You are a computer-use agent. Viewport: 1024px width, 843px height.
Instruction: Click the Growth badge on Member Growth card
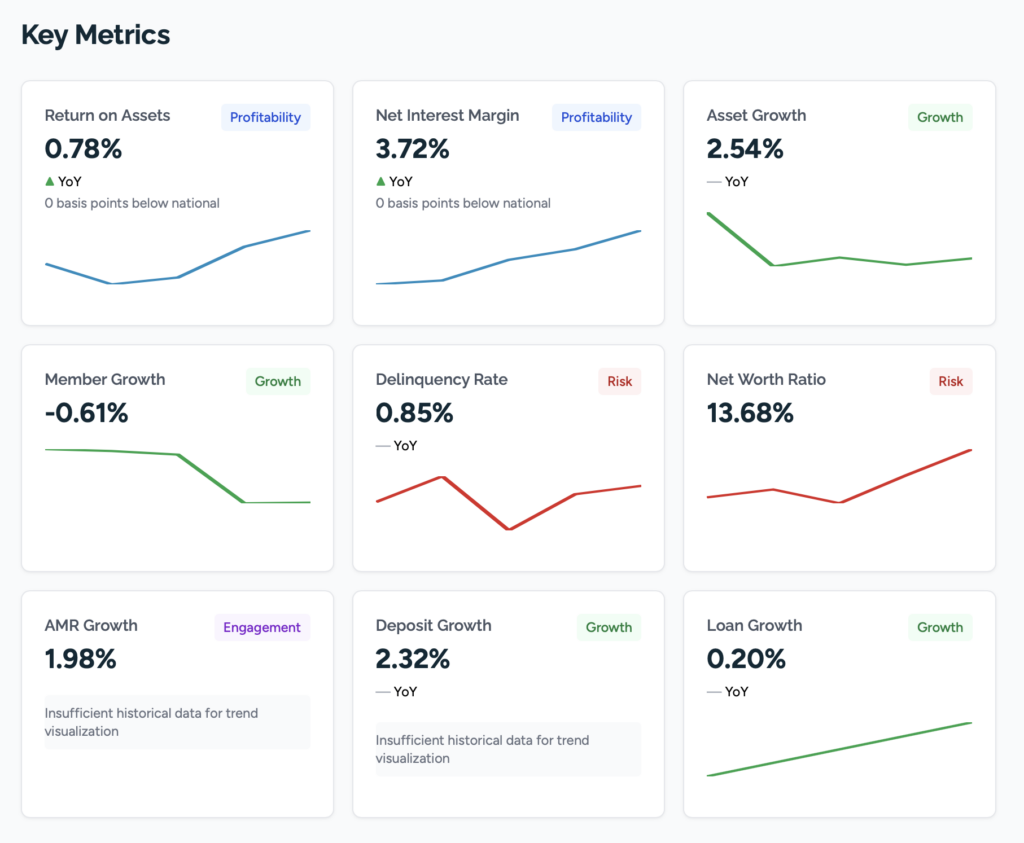tap(278, 381)
